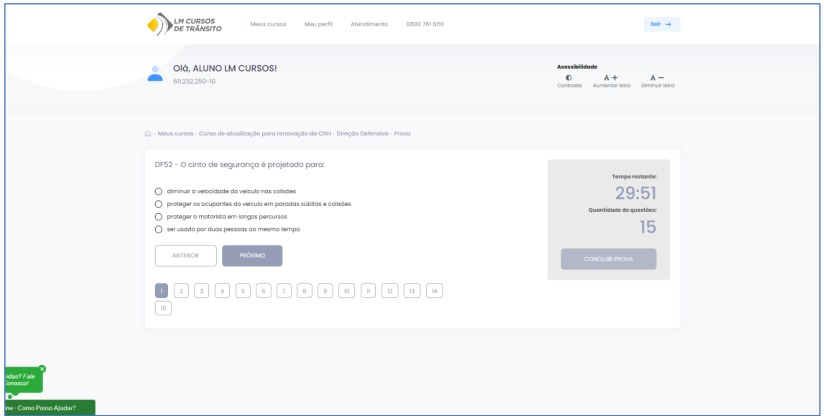Click the 29:51 remaining time value

coord(636,194)
